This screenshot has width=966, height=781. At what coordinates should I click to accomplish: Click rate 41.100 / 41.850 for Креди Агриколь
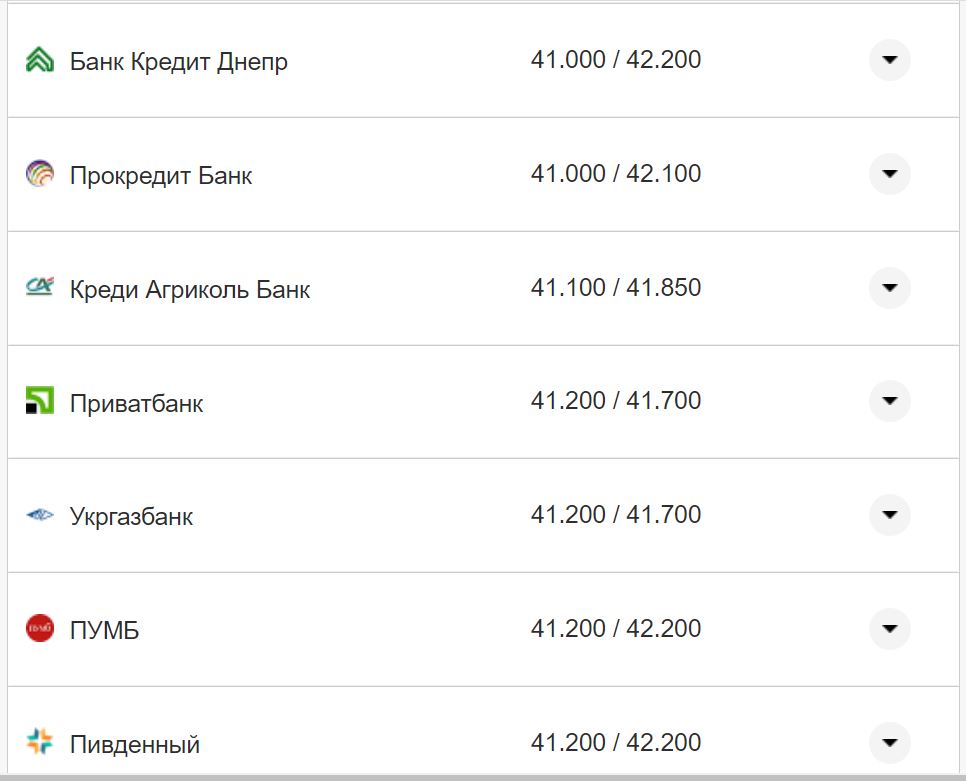pyautogui.click(x=617, y=286)
